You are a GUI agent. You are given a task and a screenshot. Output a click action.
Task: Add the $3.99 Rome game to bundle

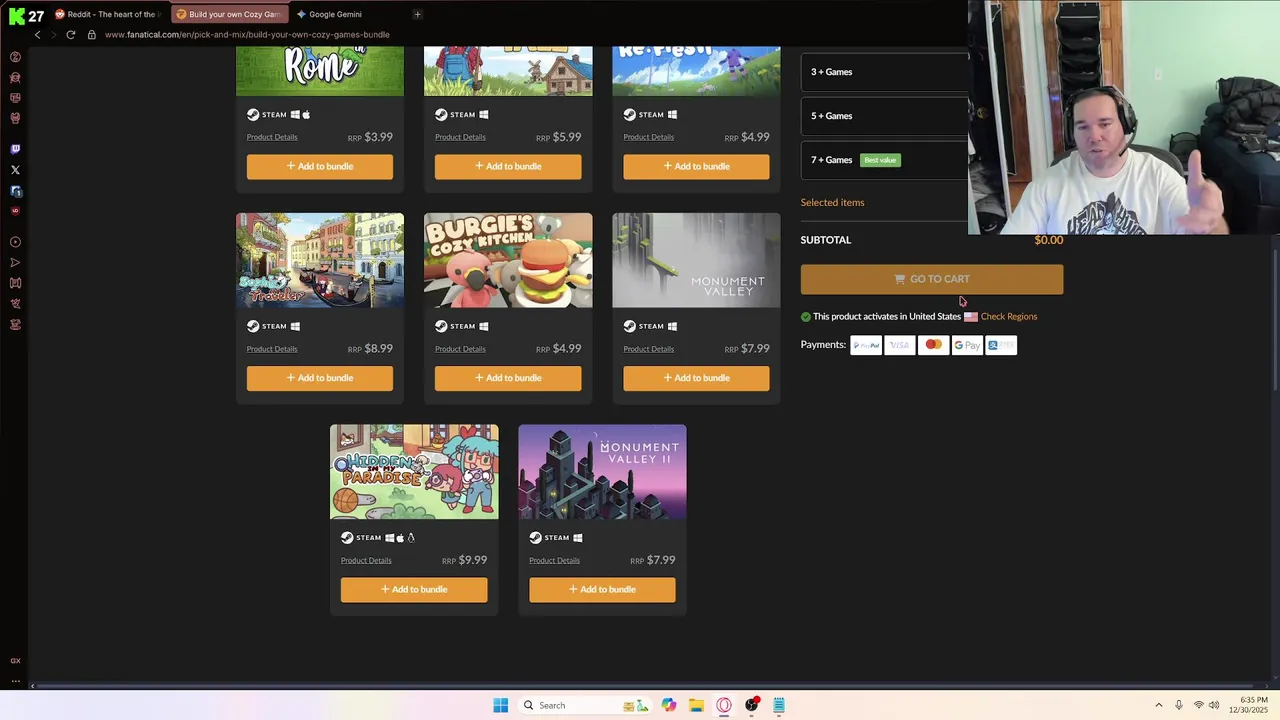click(320, 166)
